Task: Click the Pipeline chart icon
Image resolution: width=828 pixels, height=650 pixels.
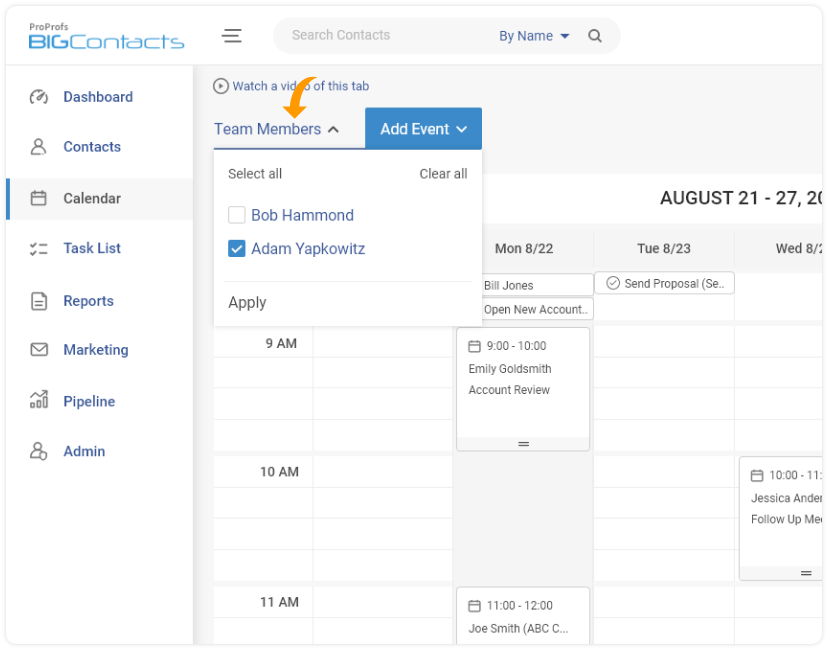Action: 39,400
